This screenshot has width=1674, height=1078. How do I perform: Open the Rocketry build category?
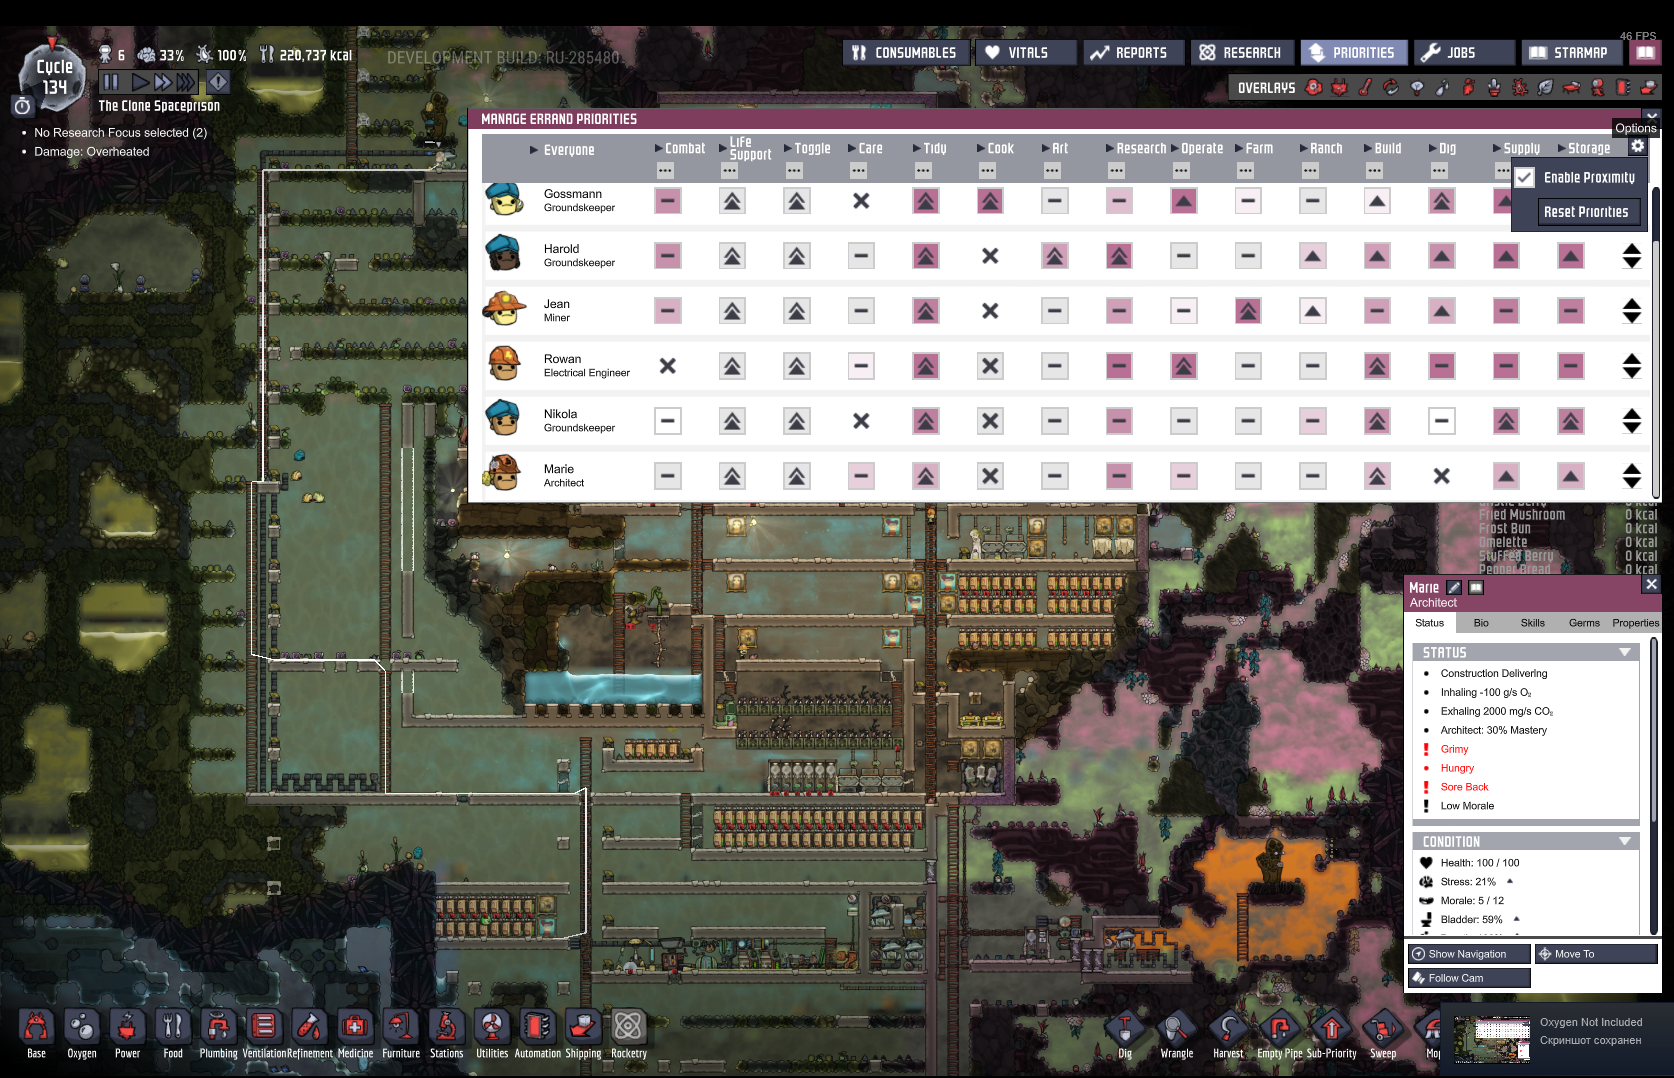(628, 1028)
